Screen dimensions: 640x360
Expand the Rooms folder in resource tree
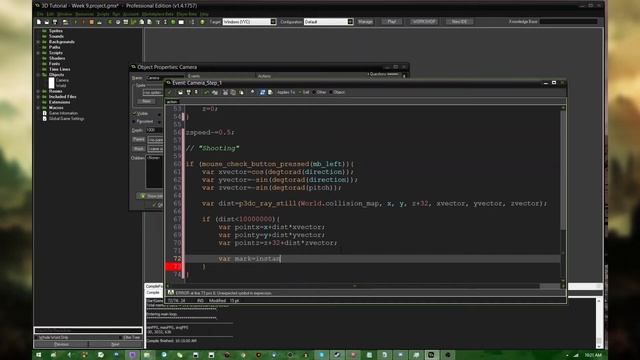tap(38, 91)
